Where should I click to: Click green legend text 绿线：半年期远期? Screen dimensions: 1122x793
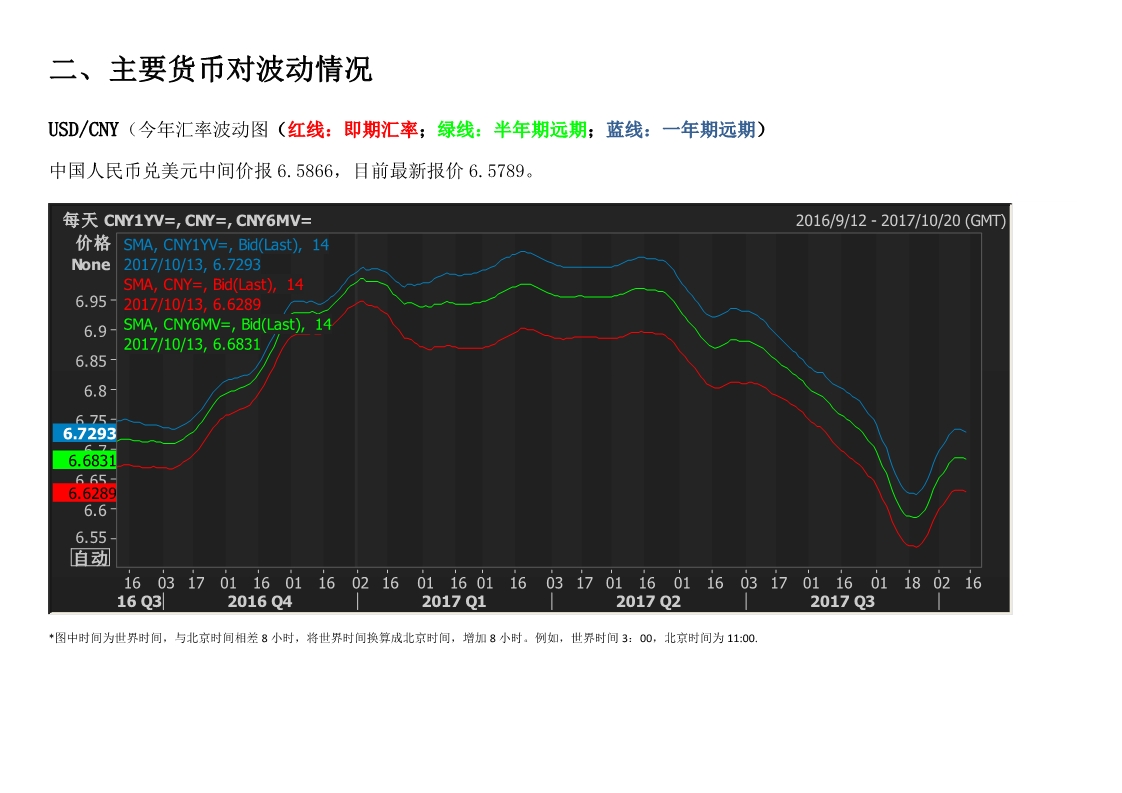pyautogui.click(x=512, y=130)
